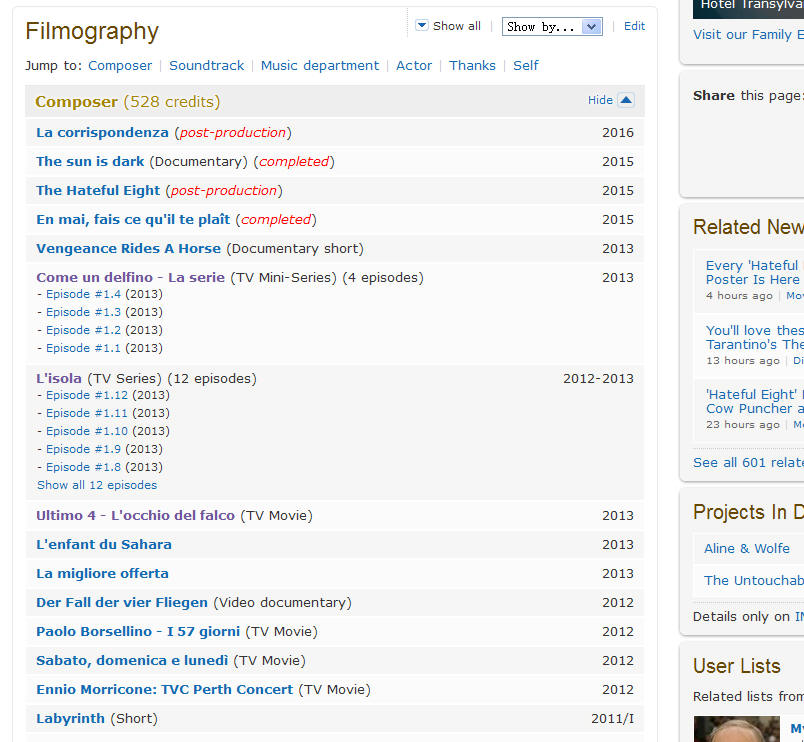Click the Show all arrow icon
Image resolution: width=804 pixels, height=742 pixels.
coord(421,25)
